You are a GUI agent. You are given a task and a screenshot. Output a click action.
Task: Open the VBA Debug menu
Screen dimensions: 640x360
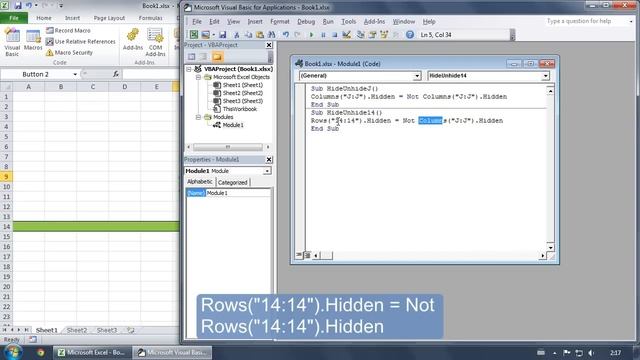point(306,22)
